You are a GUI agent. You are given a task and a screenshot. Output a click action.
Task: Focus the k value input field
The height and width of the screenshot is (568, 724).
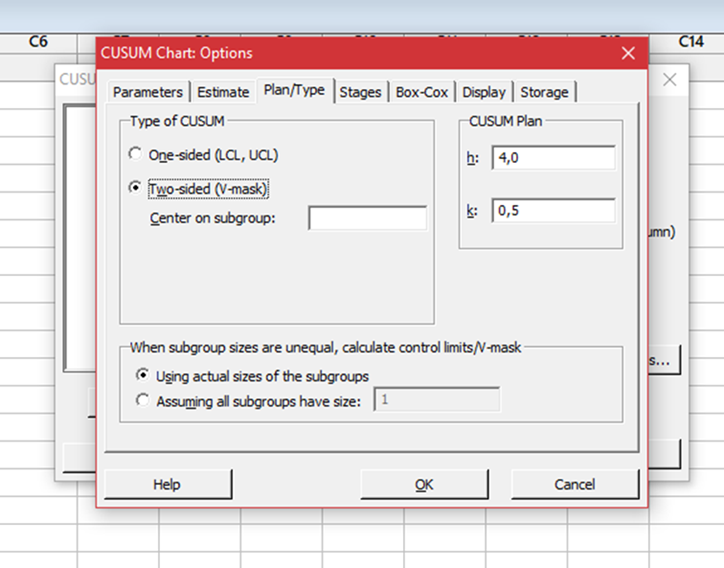click(x=553, y=211)
